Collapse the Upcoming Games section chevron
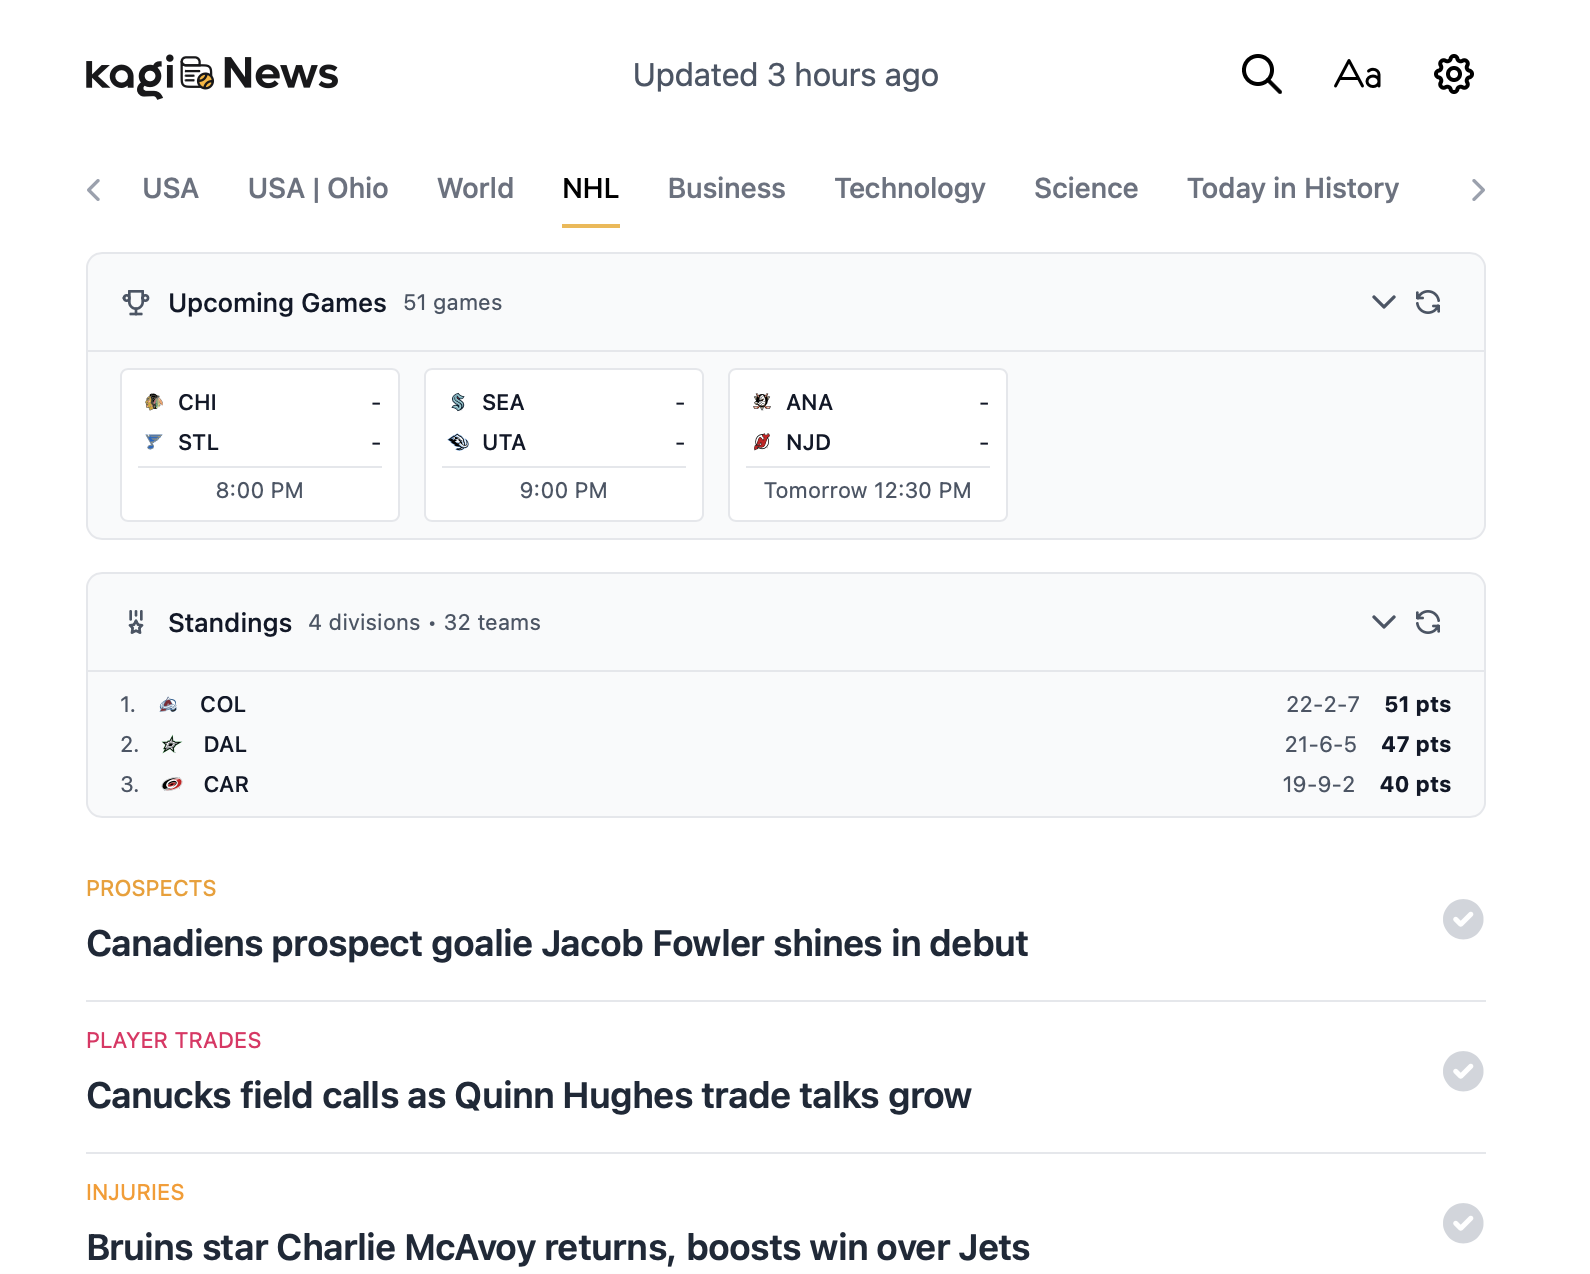 tap(1383, 302)
